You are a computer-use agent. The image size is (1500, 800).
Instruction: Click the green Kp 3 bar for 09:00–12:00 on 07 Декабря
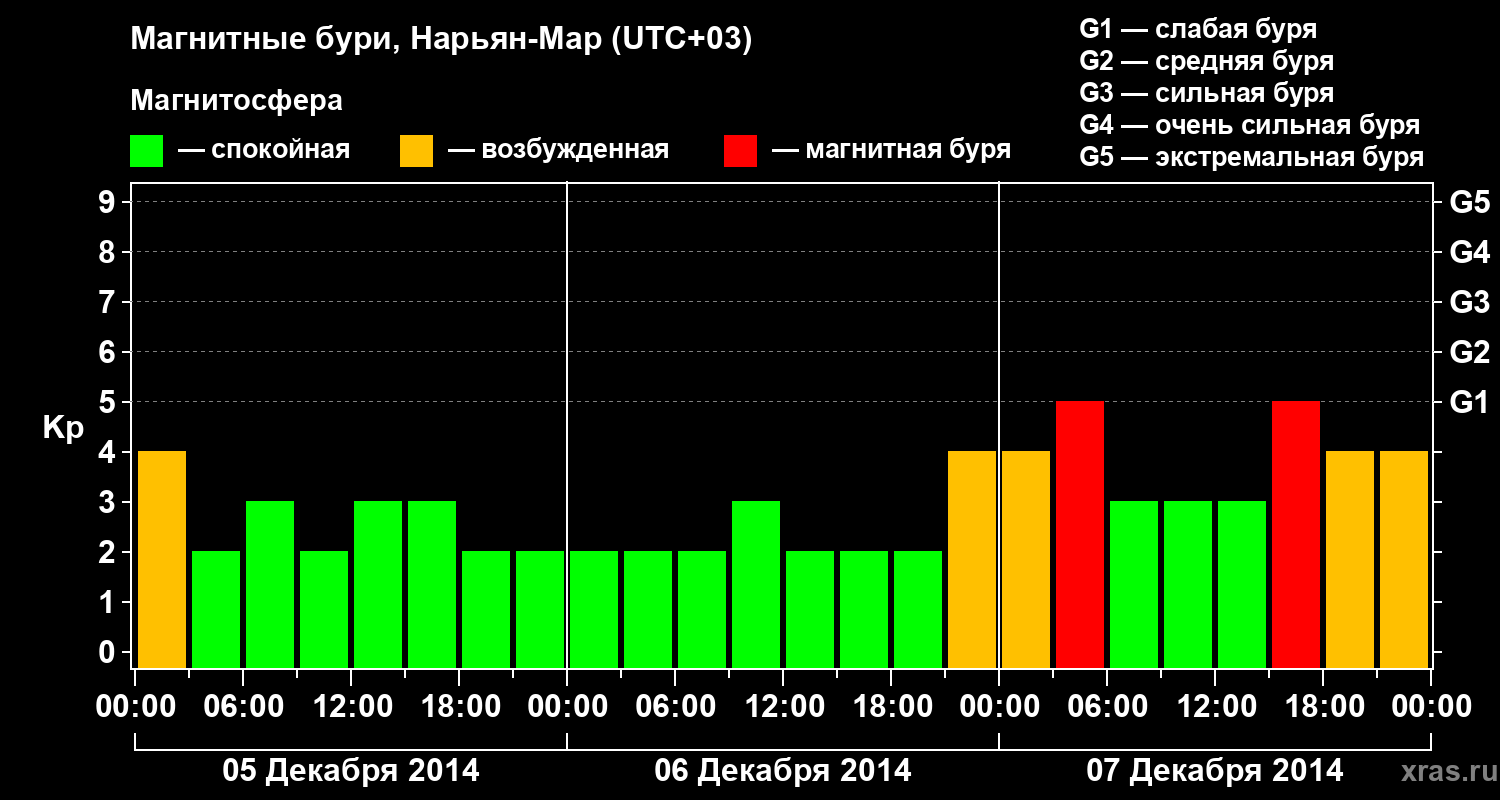[x=1188, y=584]
